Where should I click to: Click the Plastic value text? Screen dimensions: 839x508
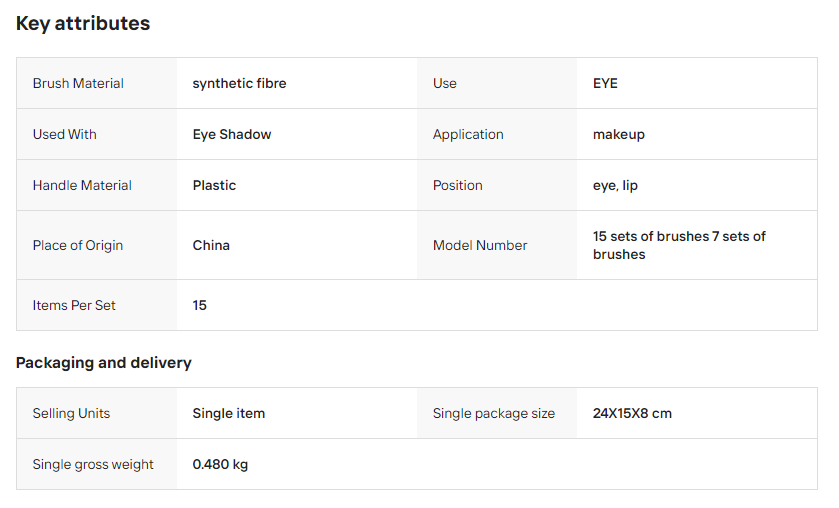(214, 185)
